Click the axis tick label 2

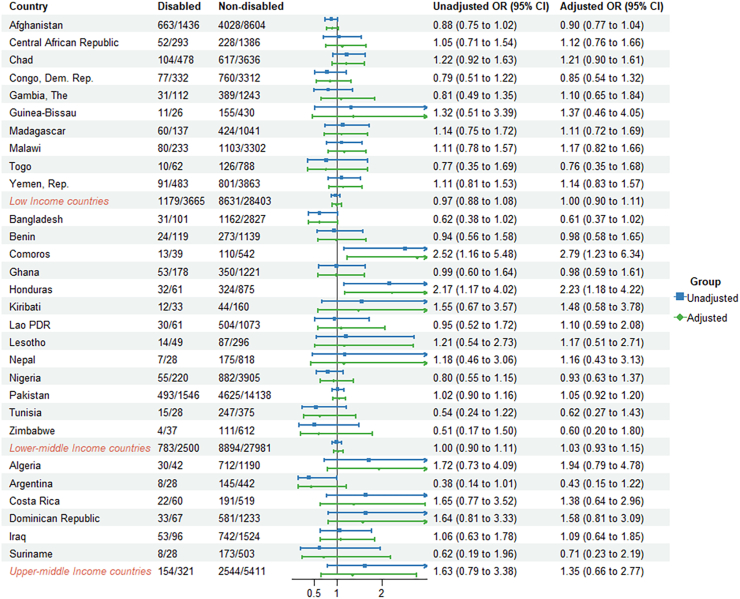(x=381, y=593)
